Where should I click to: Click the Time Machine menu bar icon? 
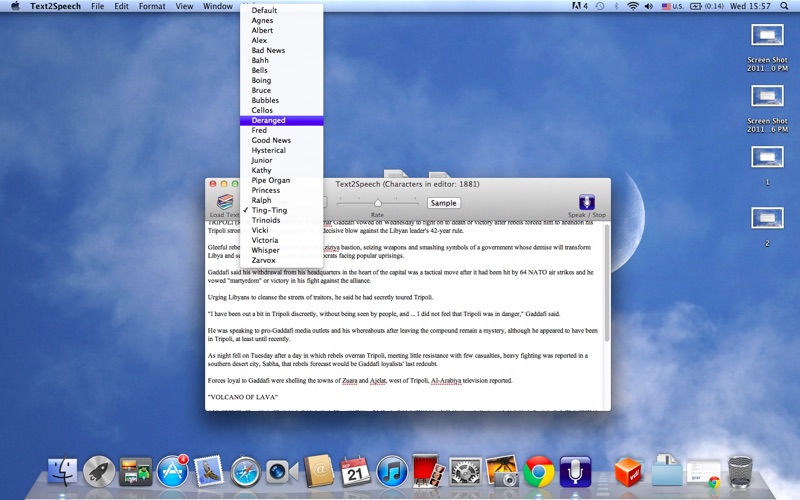pyautogui.click(x=600, y=6)
